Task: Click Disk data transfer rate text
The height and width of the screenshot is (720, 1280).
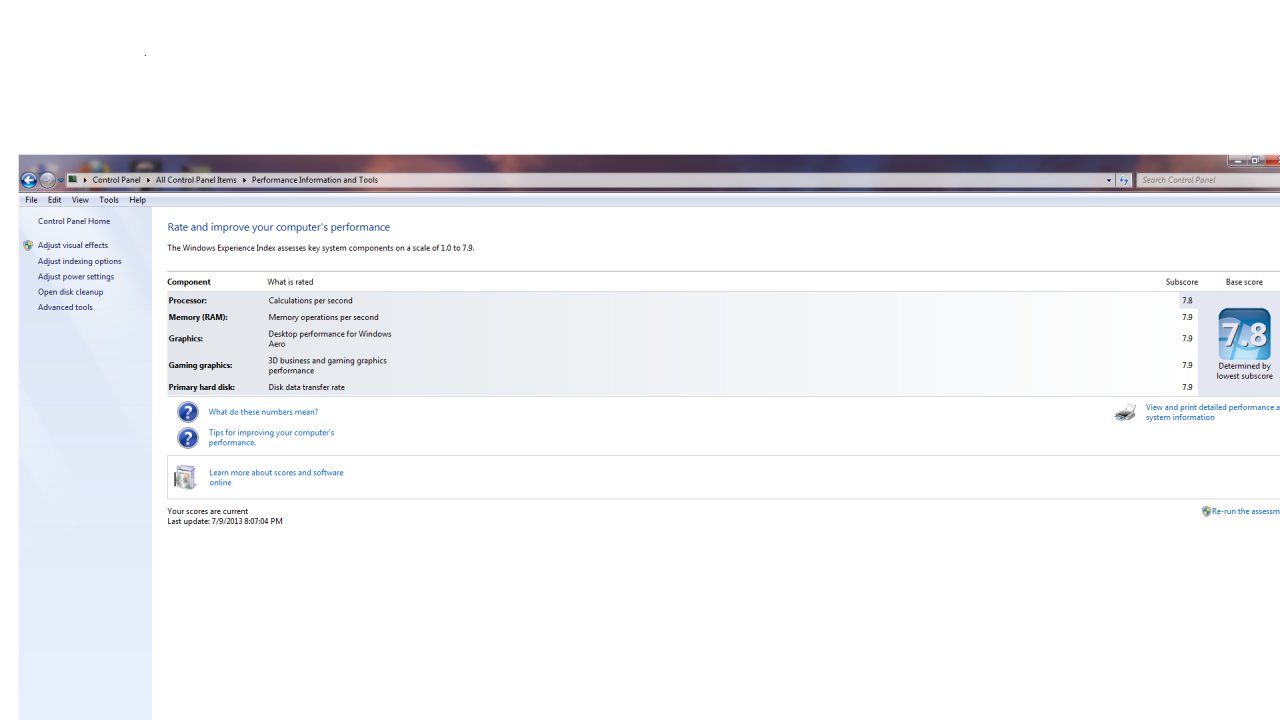Action: pos(306,387)
